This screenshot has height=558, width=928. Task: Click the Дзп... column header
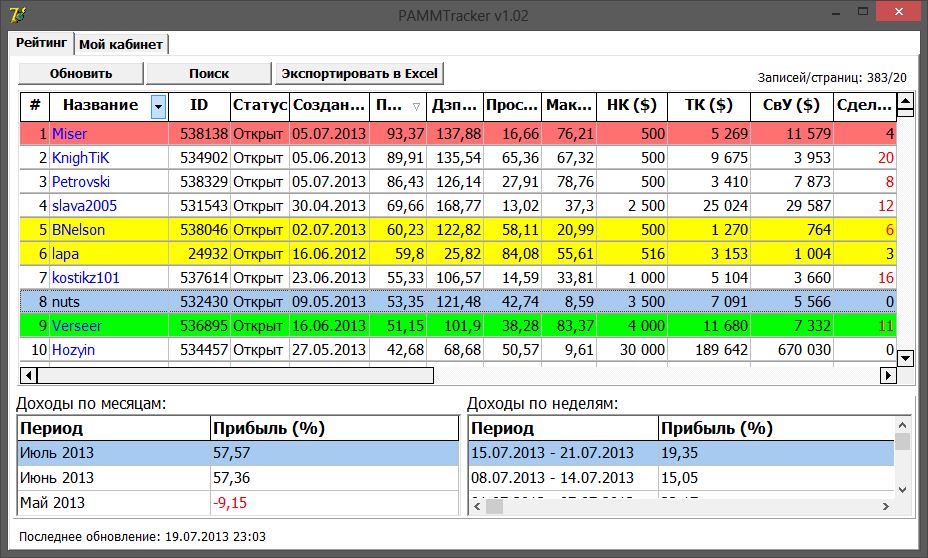click(x=455, y=107)
